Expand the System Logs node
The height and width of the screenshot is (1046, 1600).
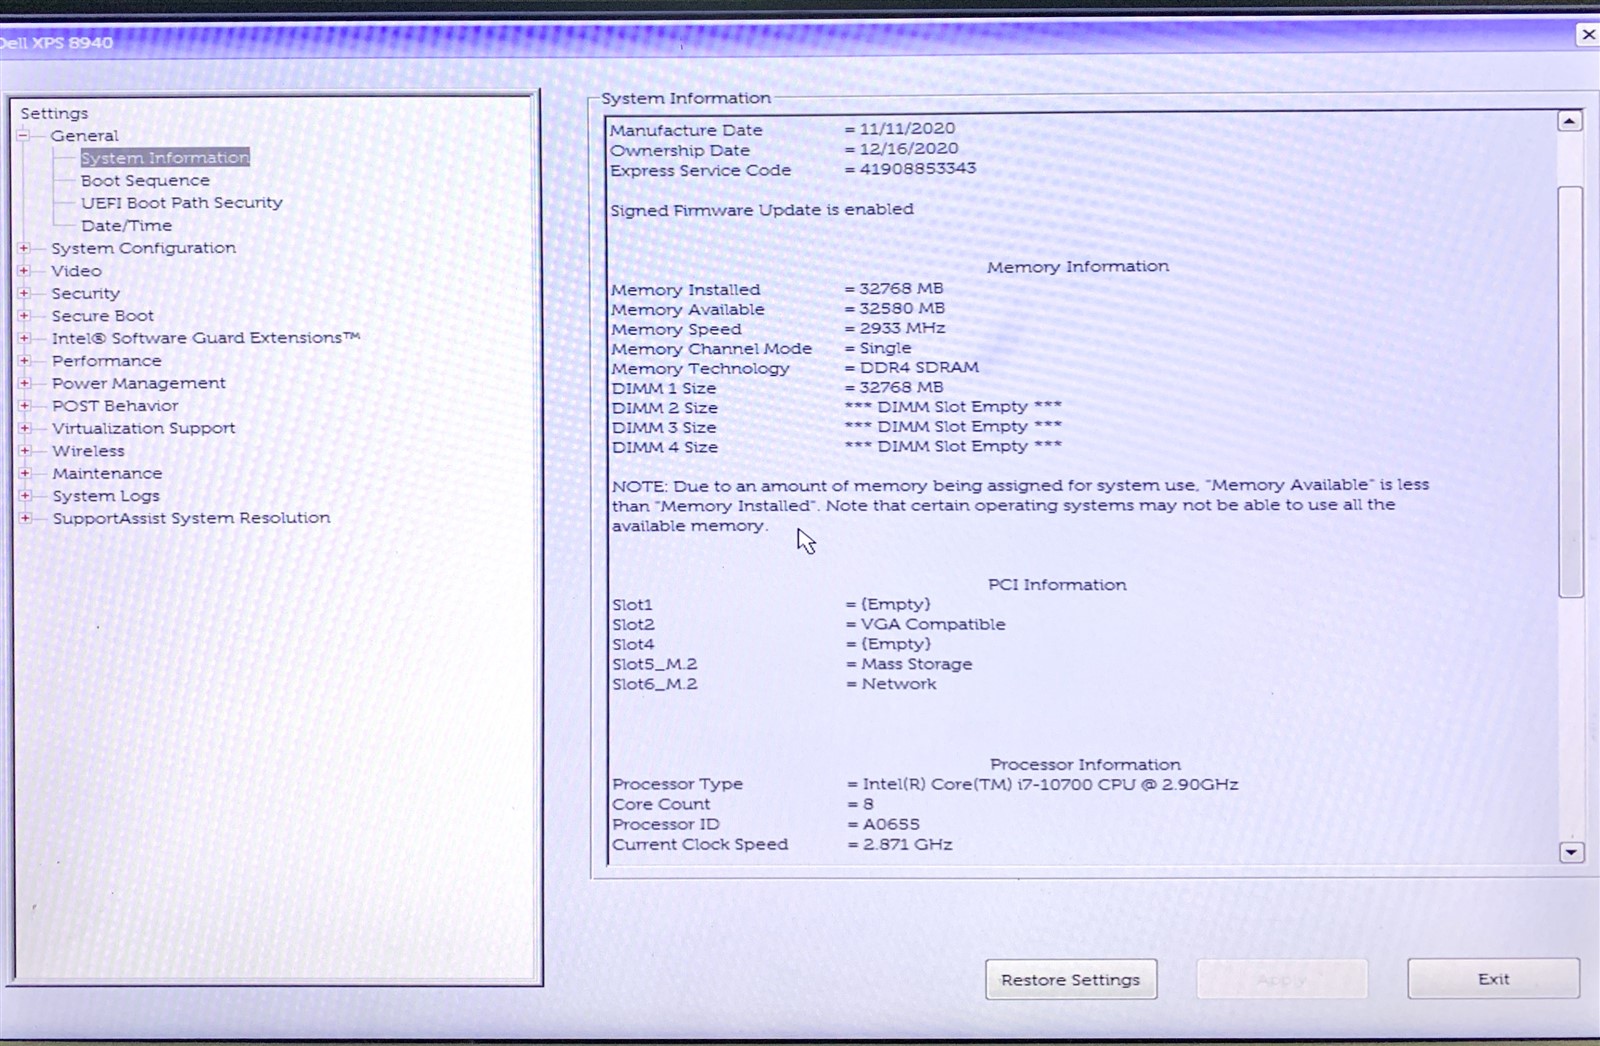[24, 495]
